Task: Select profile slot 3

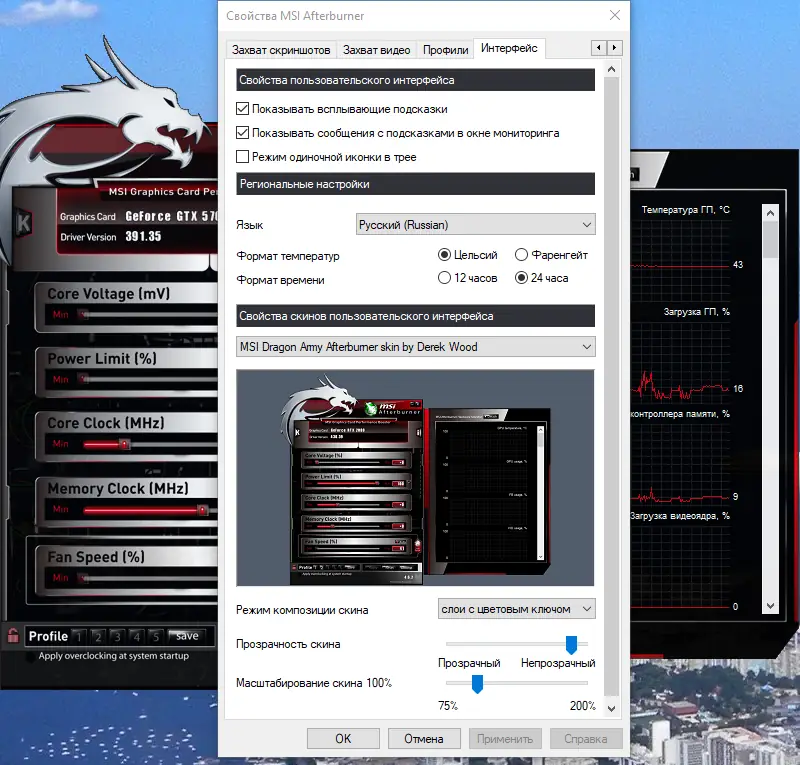Action: [x=117, y=636]
